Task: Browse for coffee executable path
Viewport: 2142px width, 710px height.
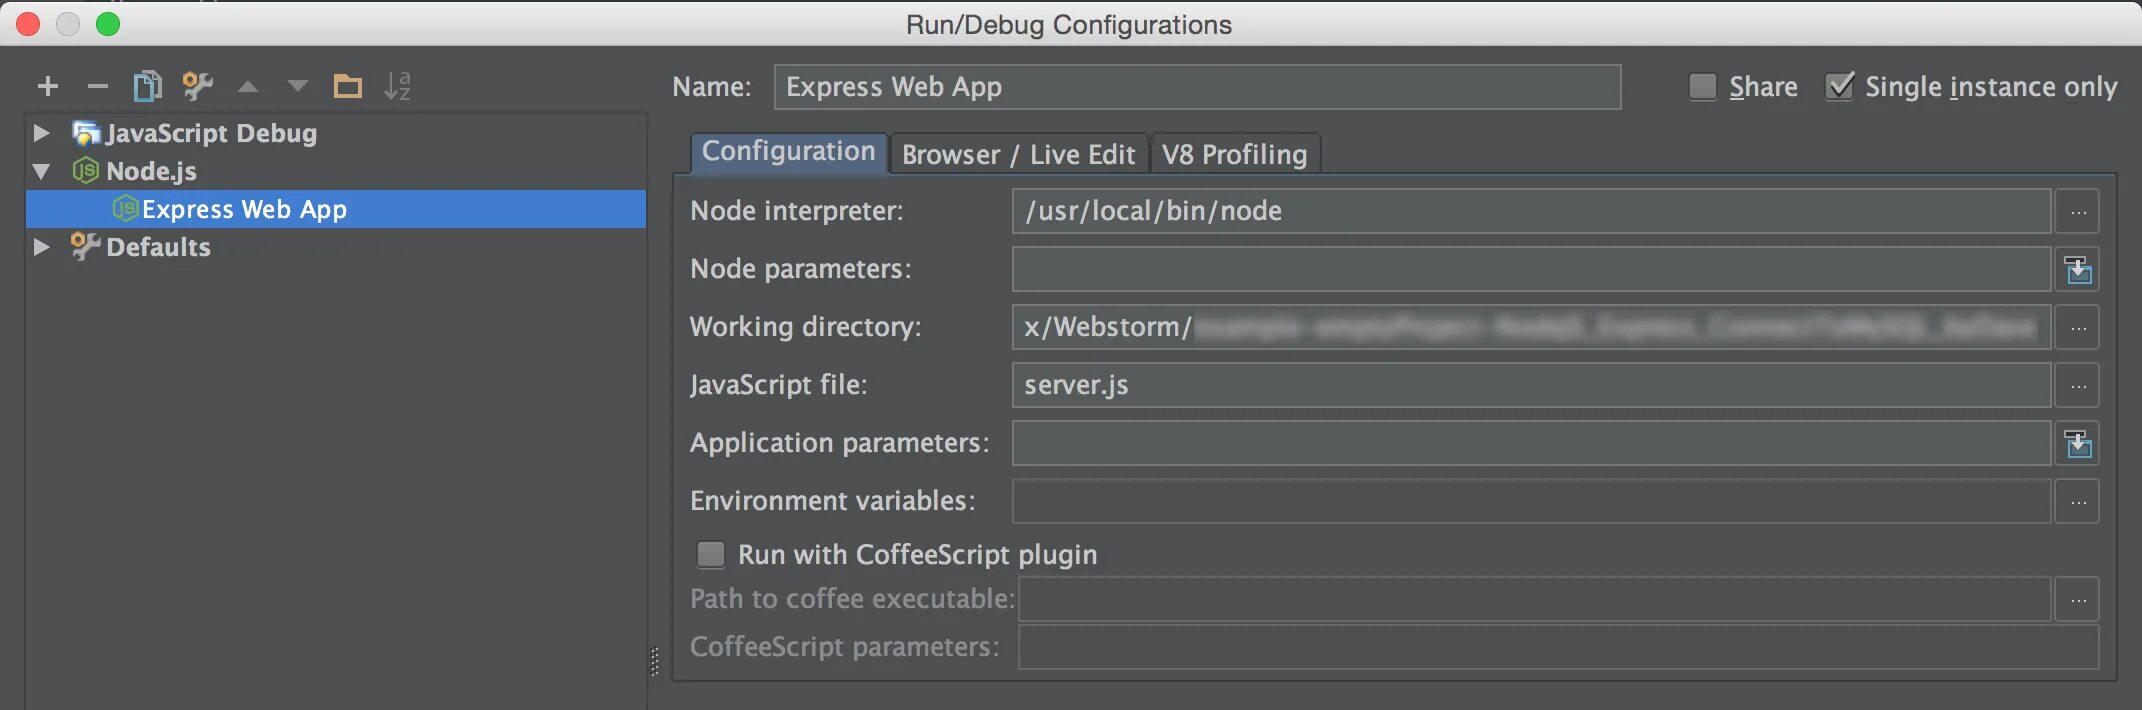Action: 2078,600
